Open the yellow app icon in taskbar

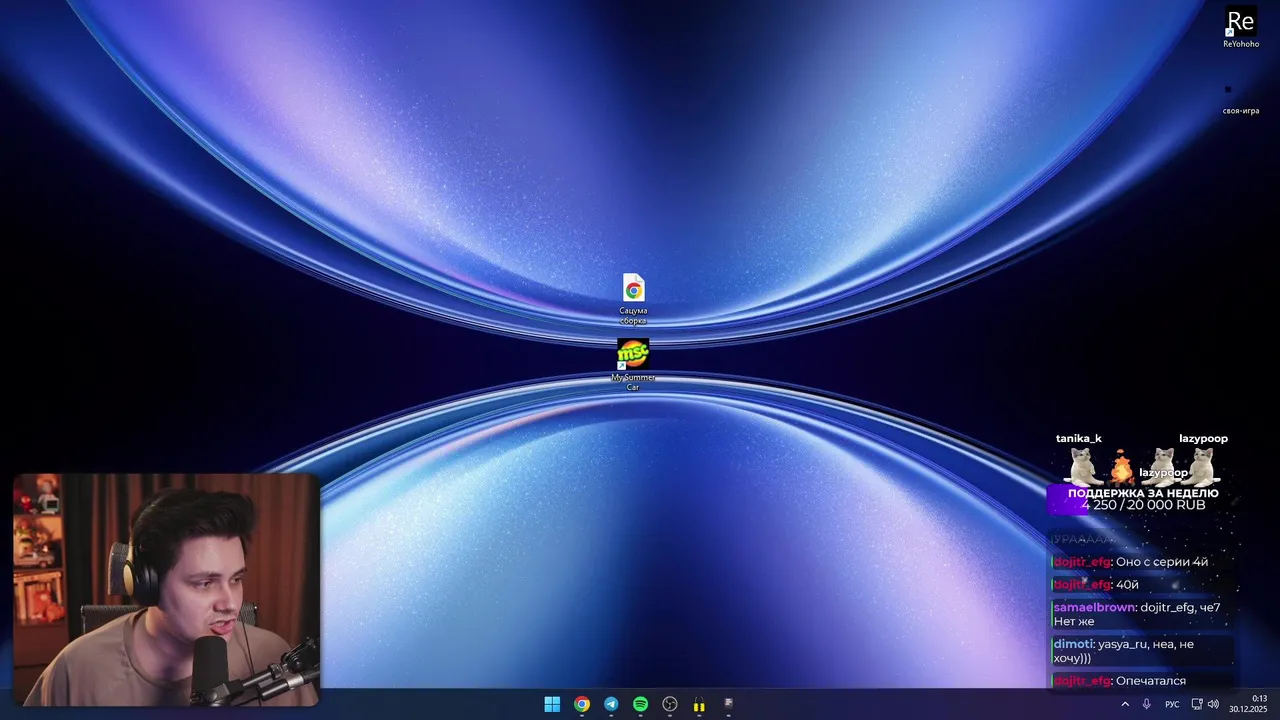[699, 704]
